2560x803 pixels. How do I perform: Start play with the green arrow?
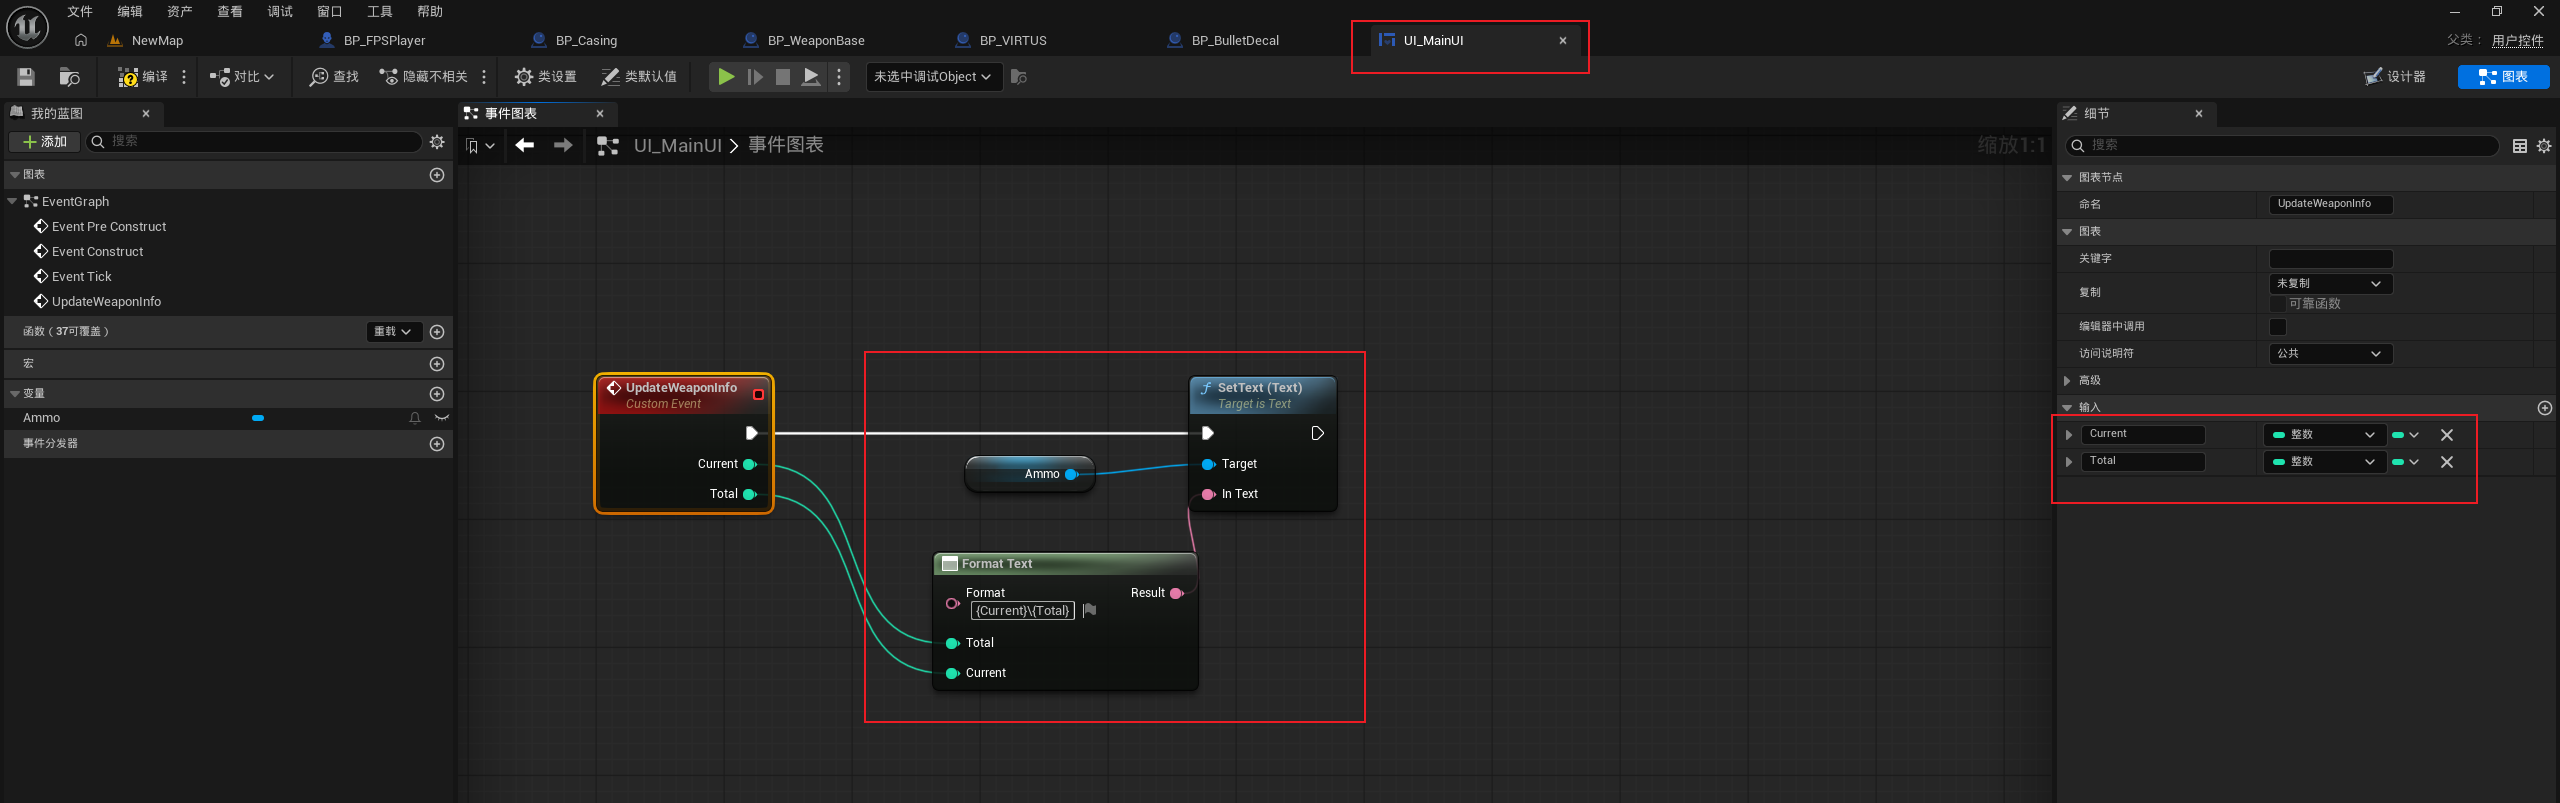pos(727,77)
